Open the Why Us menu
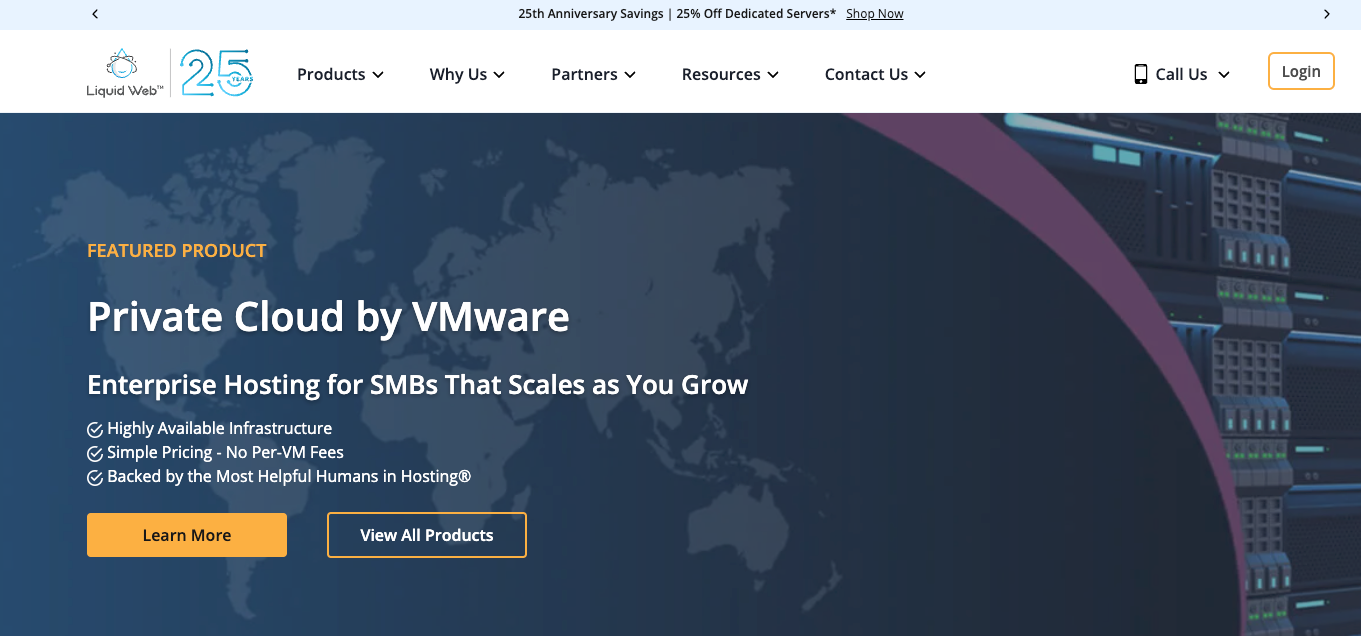The height and width of the screenshot is (636, 1361). click(x=467, y=74)
